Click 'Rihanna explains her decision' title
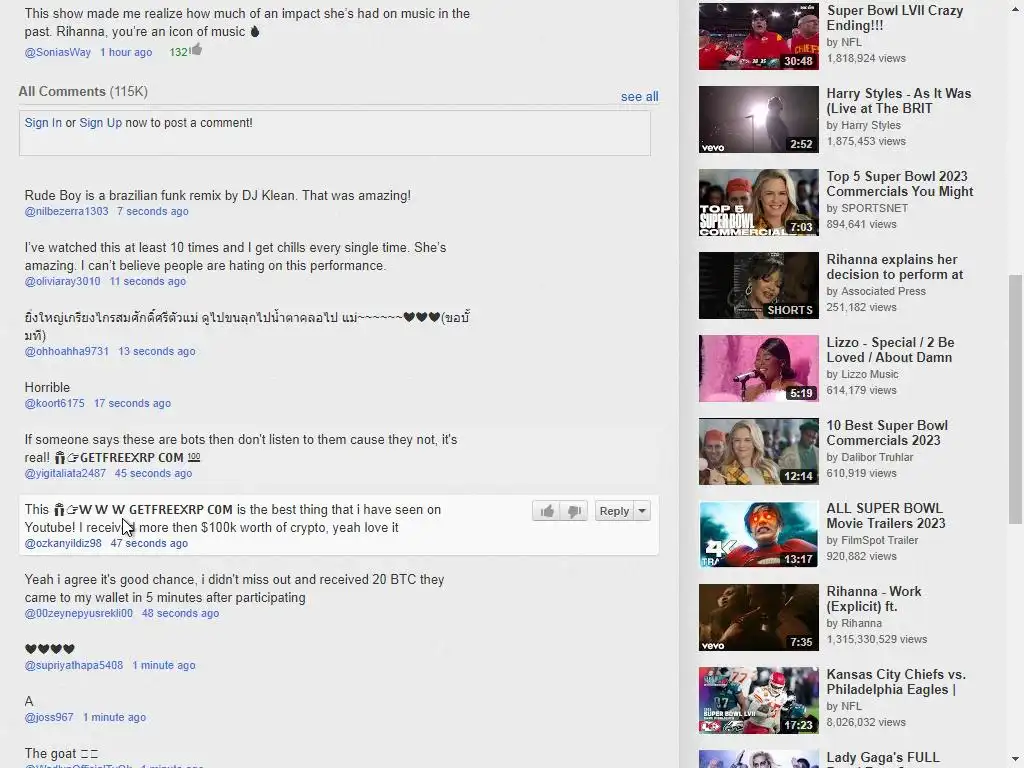1024x768 pixels. [895, 267]
